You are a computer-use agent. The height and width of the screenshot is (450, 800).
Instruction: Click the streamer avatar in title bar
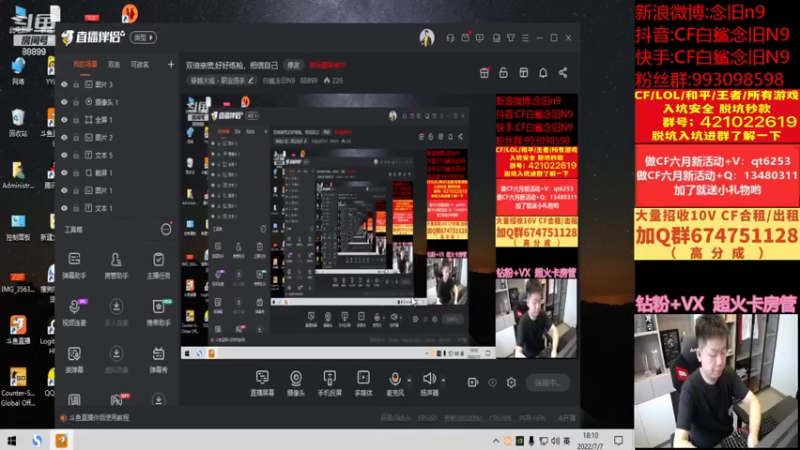pyautogui.click(x=427, y=37)
